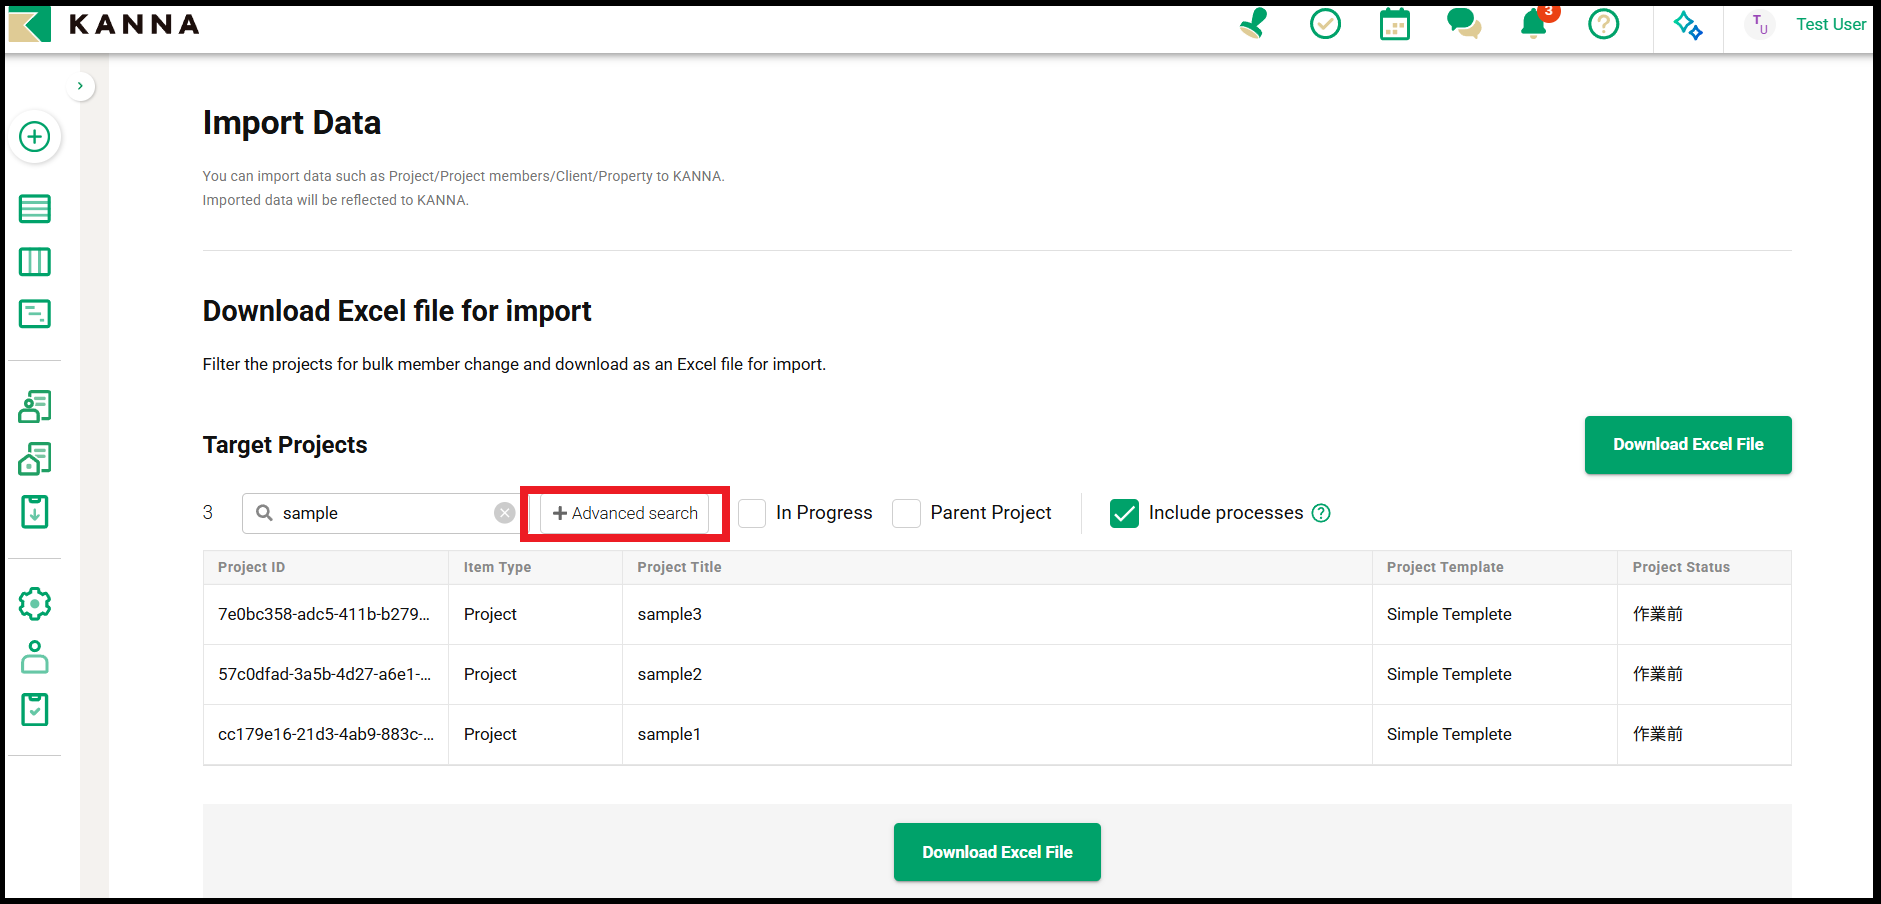Click the help question mark icon in header

click(1603, 24)
